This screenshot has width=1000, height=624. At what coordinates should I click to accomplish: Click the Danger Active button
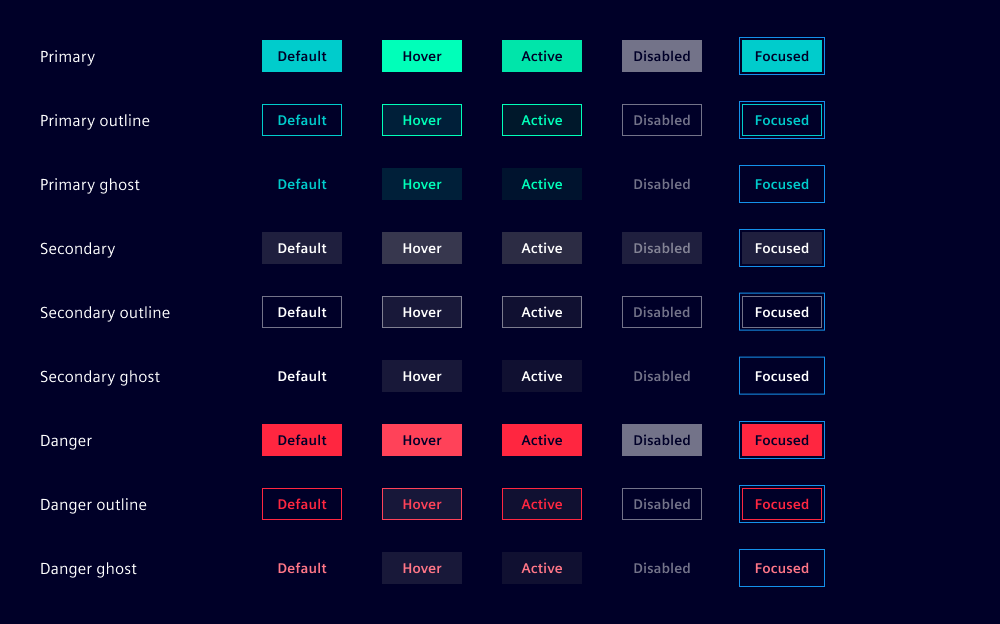(542, 440)
